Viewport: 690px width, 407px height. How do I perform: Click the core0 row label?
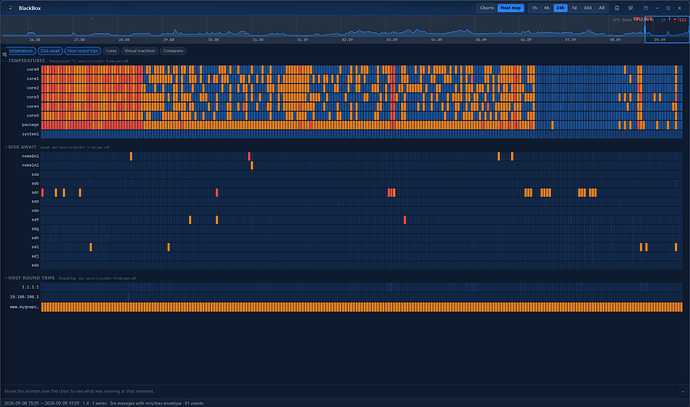tap(33, 70)
